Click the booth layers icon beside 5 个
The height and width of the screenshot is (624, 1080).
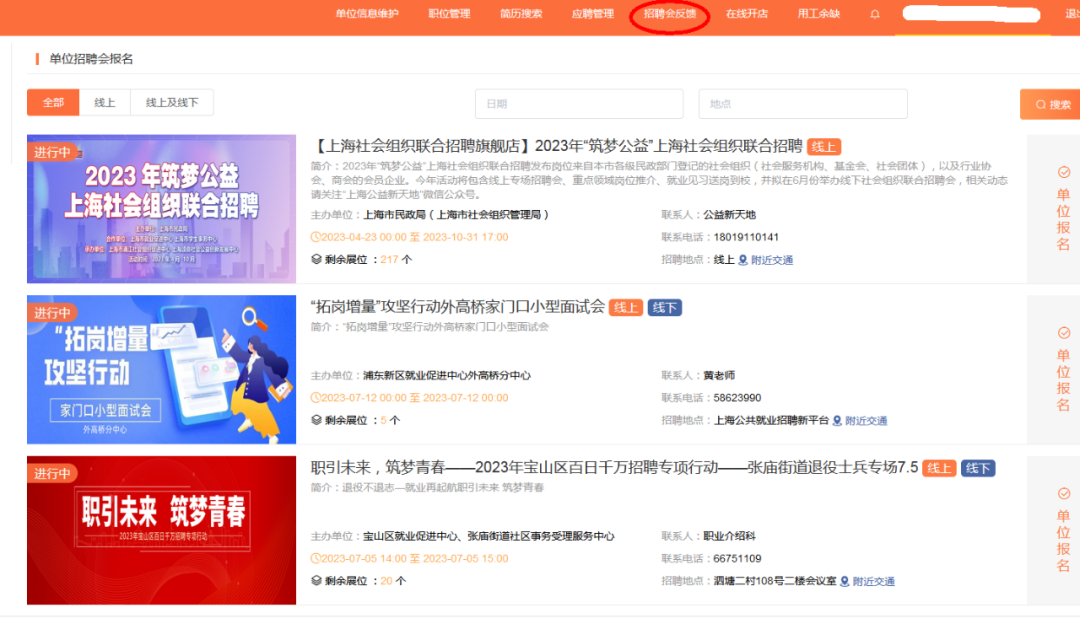pos(316,420)
